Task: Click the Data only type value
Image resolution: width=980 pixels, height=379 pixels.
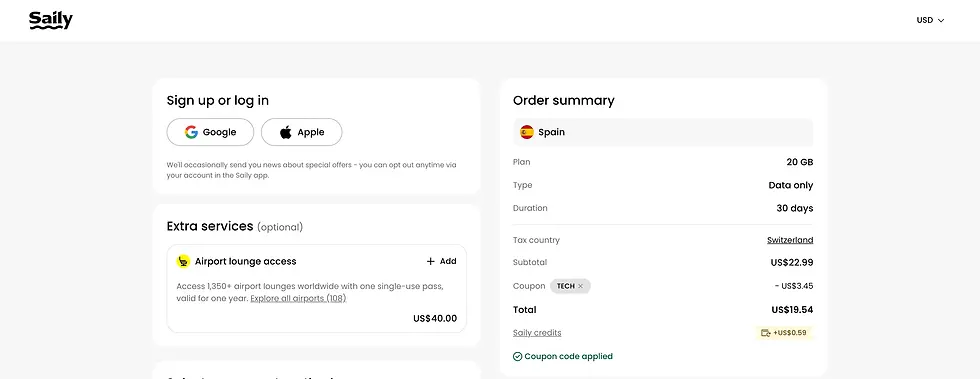Action: click(791, 185)
